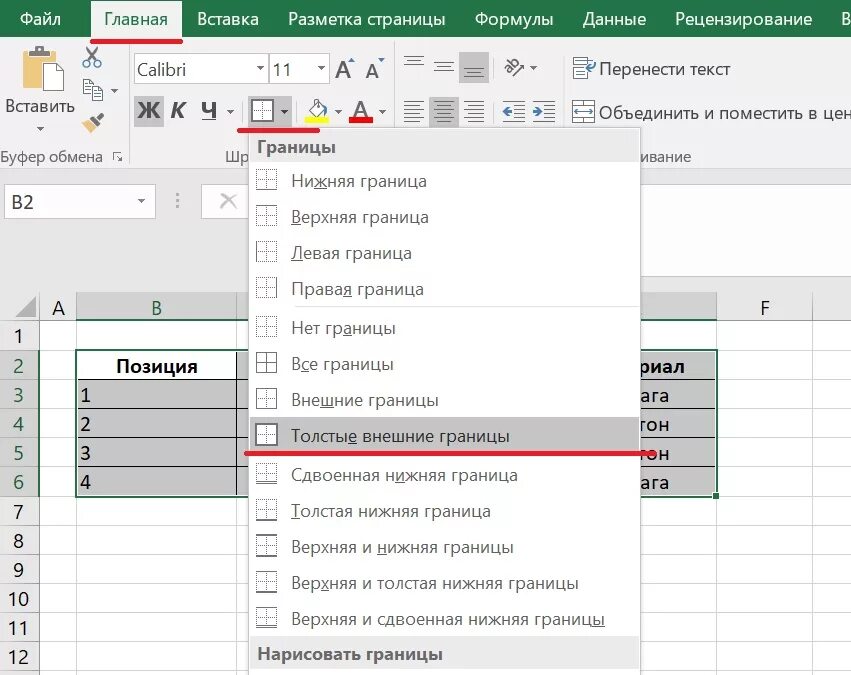
Task: Select Внешние границы option
Action: pyautogui.click(x=444, y=400)
